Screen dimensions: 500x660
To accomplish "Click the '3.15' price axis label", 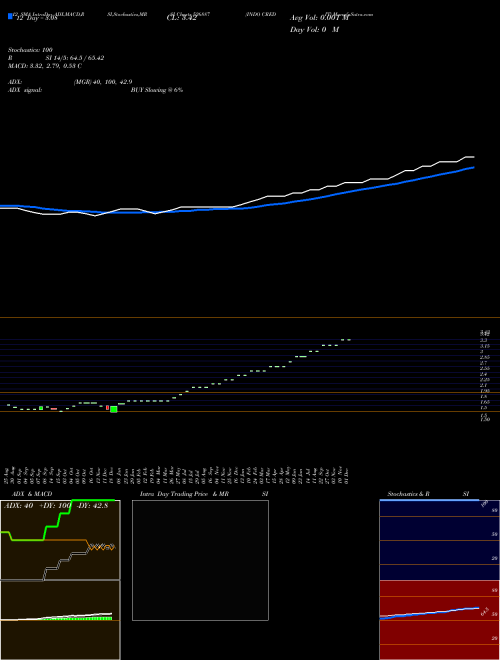I will pos(484,346).
